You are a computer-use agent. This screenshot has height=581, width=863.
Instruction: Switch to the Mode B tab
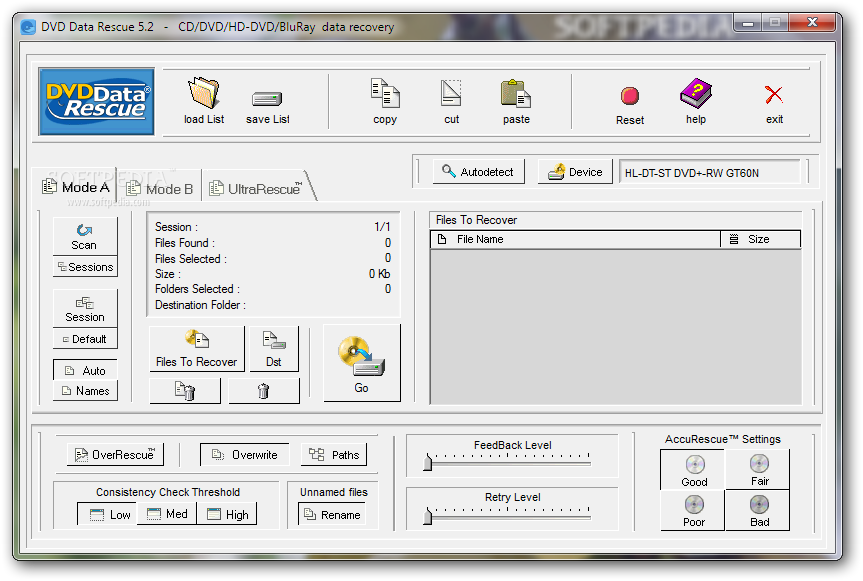point(160,189)
